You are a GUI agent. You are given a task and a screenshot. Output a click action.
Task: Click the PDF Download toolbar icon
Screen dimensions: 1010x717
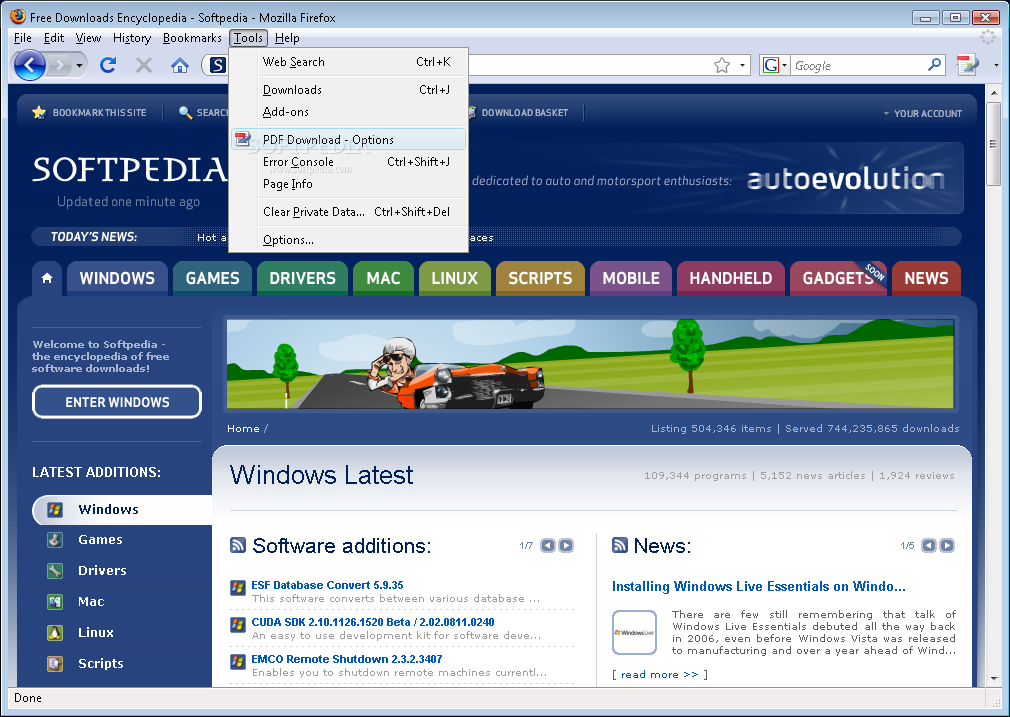pos(967,65)
